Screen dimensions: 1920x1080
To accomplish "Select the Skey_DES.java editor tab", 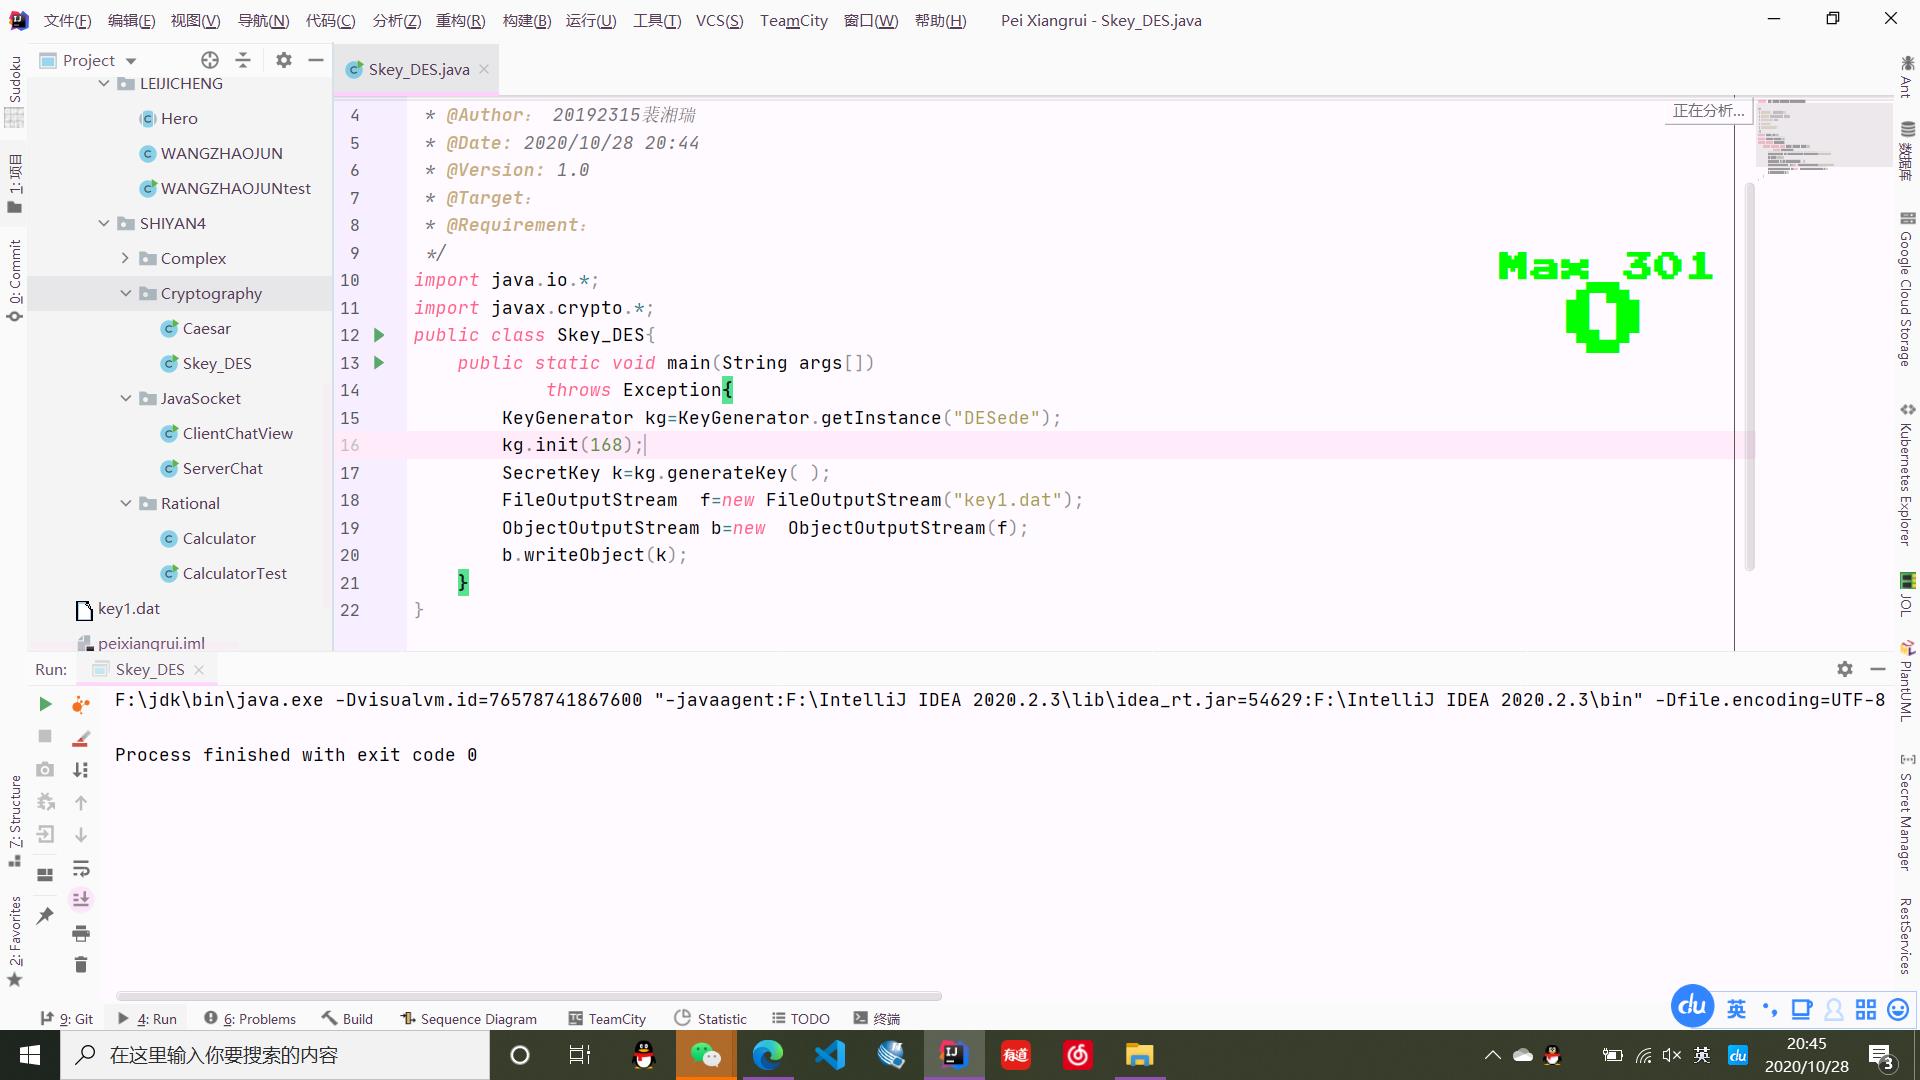I will 417,67.
